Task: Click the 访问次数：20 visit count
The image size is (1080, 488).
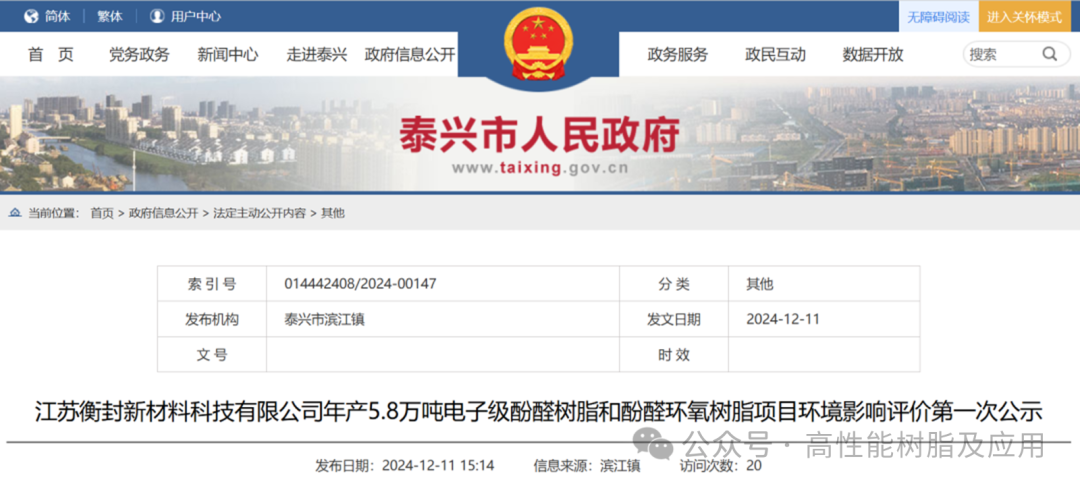Action: coord(720,466)
